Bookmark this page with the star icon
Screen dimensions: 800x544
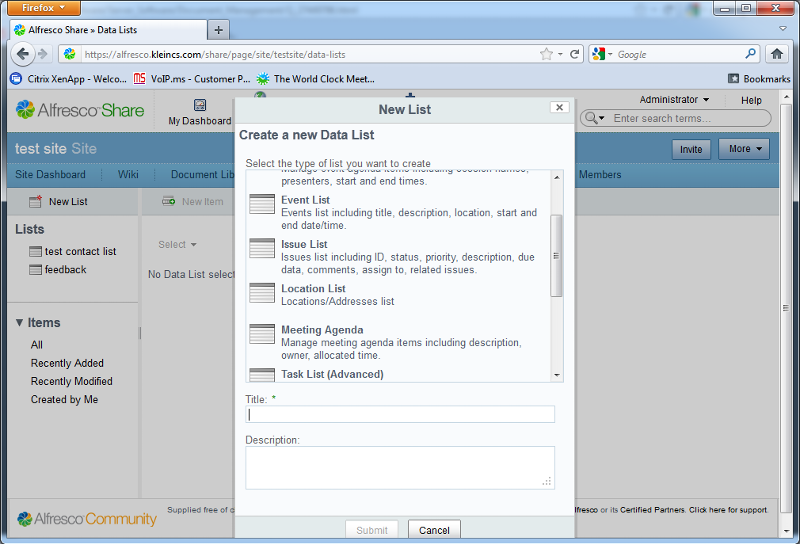tap(546, 54)
